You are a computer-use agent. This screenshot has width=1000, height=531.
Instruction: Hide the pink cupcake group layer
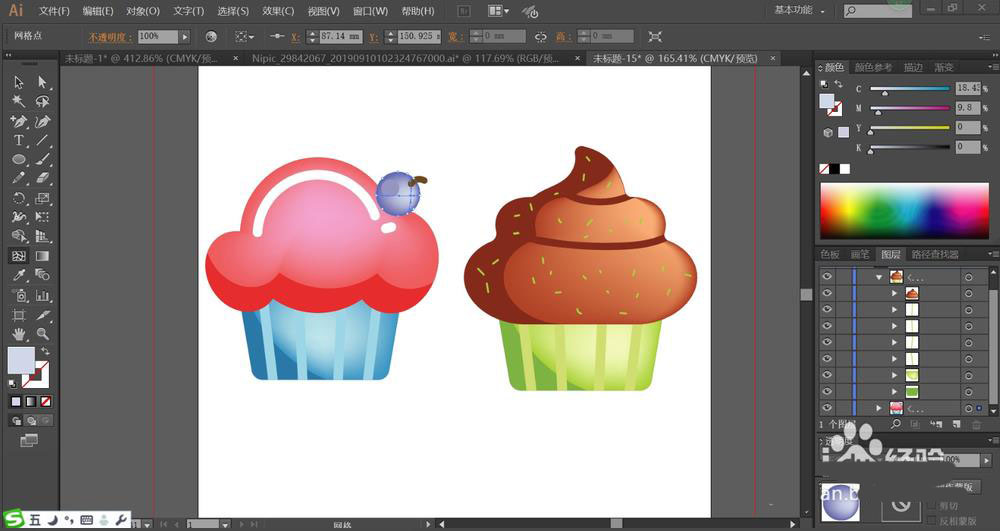pyautogui.click(x=827, y=408)
